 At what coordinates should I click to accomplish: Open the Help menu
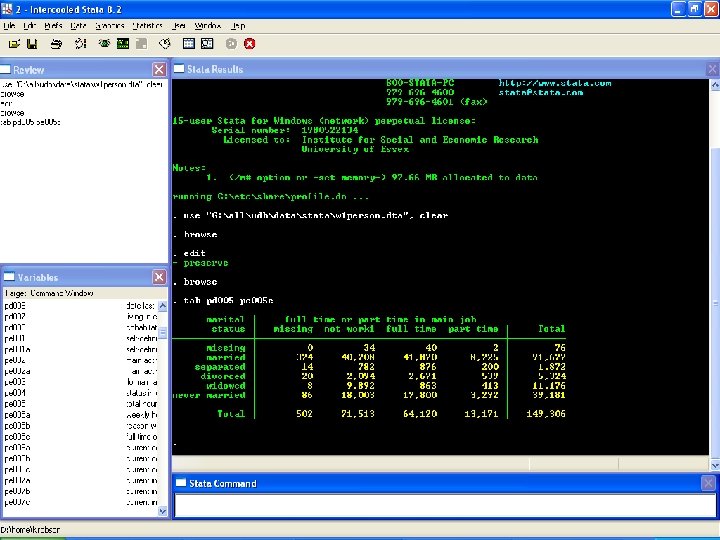tap(238, 26)
